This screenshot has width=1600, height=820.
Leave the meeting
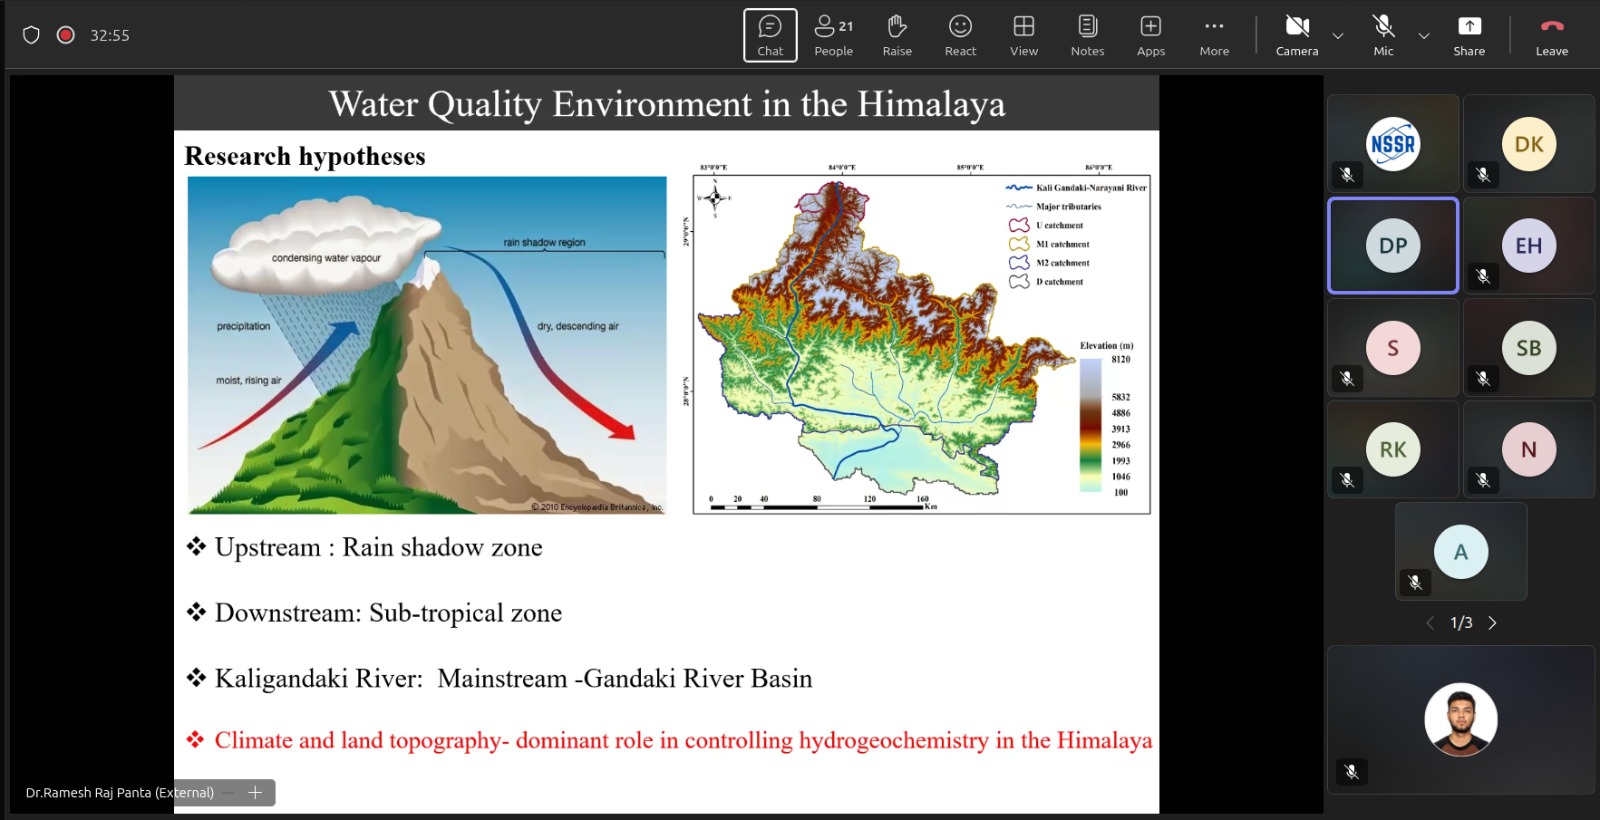click(1552, 35)
